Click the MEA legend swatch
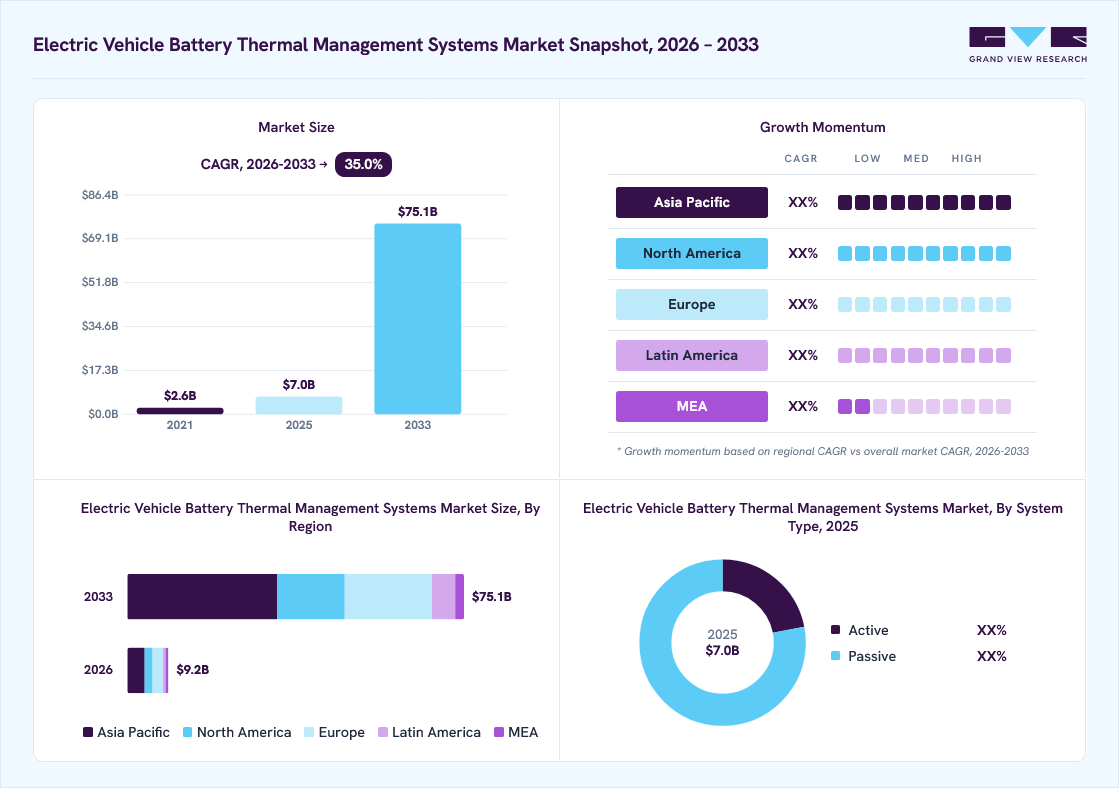 pyautogui.click(x=499, y=732)
